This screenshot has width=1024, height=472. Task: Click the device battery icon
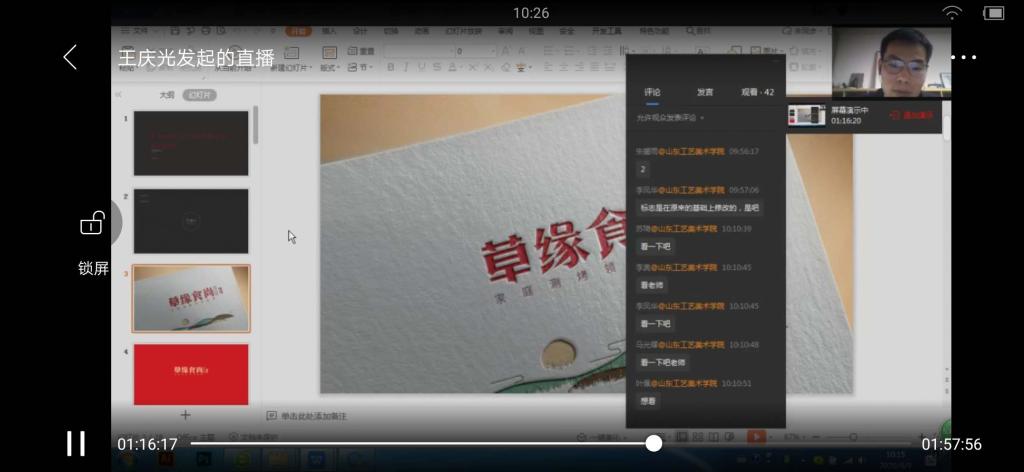993,13
